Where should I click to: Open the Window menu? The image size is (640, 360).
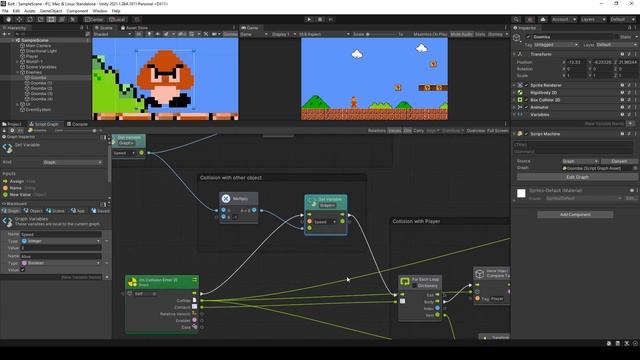(100, 11)
